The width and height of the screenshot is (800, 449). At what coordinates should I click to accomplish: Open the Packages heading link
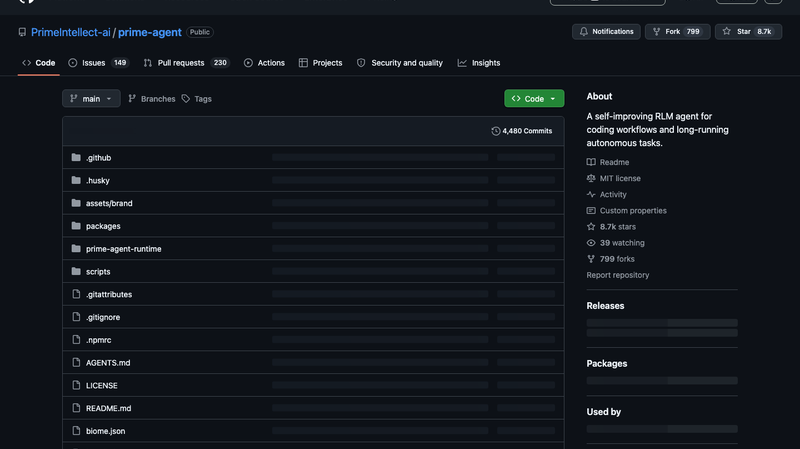tap(607, 364)
